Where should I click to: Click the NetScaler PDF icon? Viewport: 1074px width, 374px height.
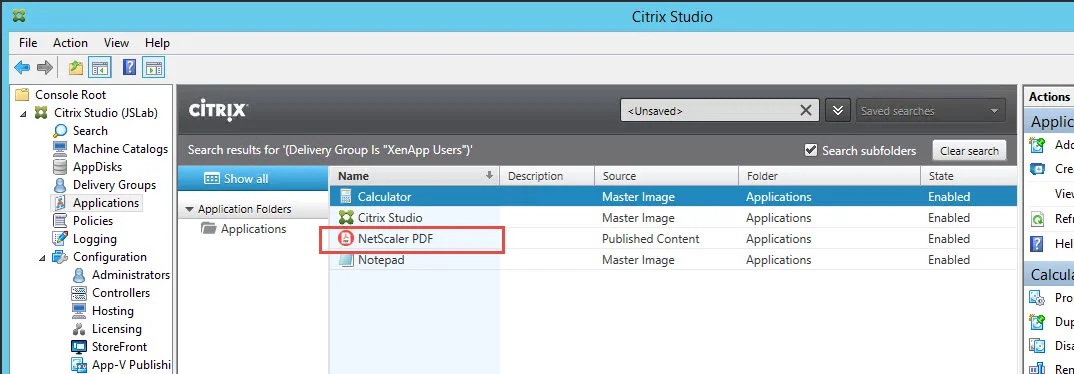click(x=346, y=239)
